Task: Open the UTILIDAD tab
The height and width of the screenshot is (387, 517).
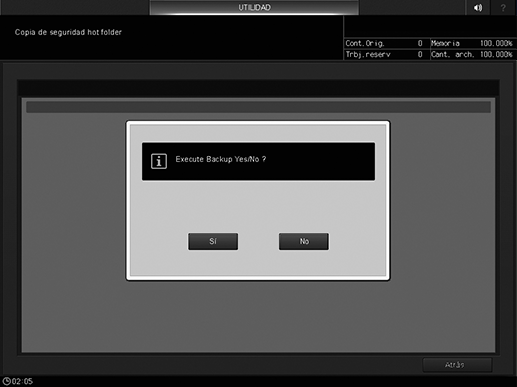Action: [x=254, y=7]
